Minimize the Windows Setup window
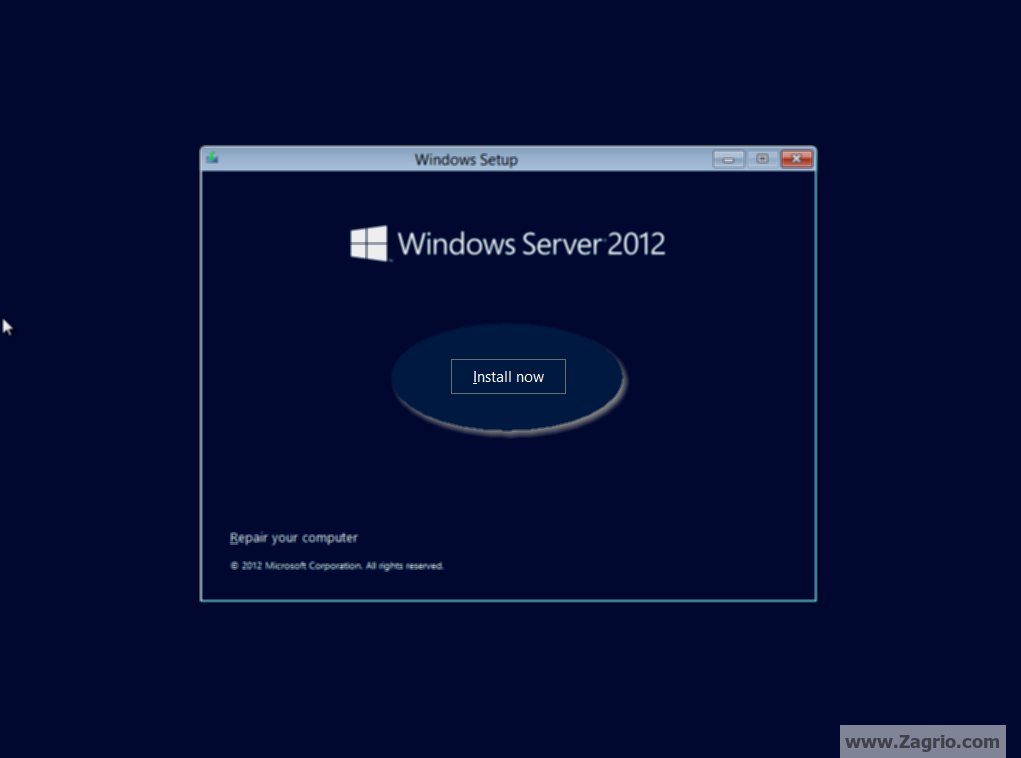Image resolution: width=1021 pixels, height=758 pixels. tap(729, 159)
